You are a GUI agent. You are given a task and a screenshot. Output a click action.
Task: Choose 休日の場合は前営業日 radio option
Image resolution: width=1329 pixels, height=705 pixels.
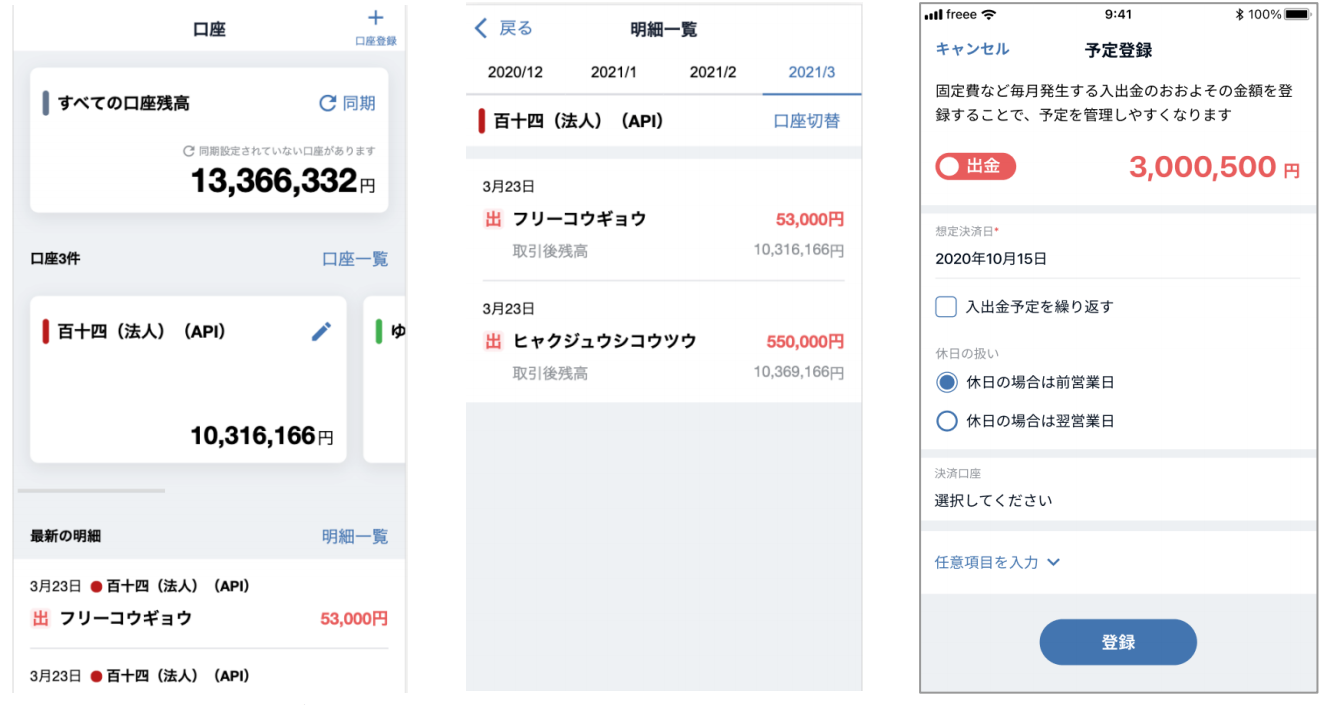point(946,382)
